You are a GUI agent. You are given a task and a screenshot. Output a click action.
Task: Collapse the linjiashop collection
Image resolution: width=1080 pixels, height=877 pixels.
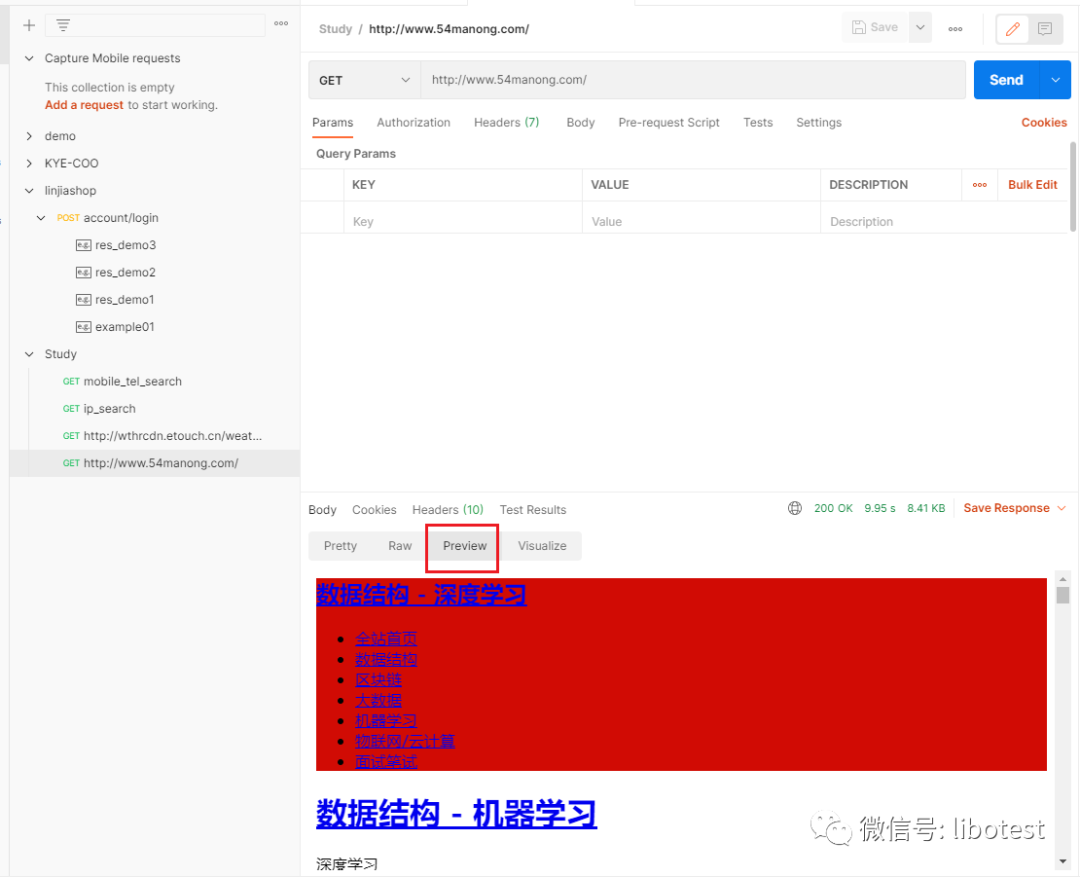coord(29,190)
